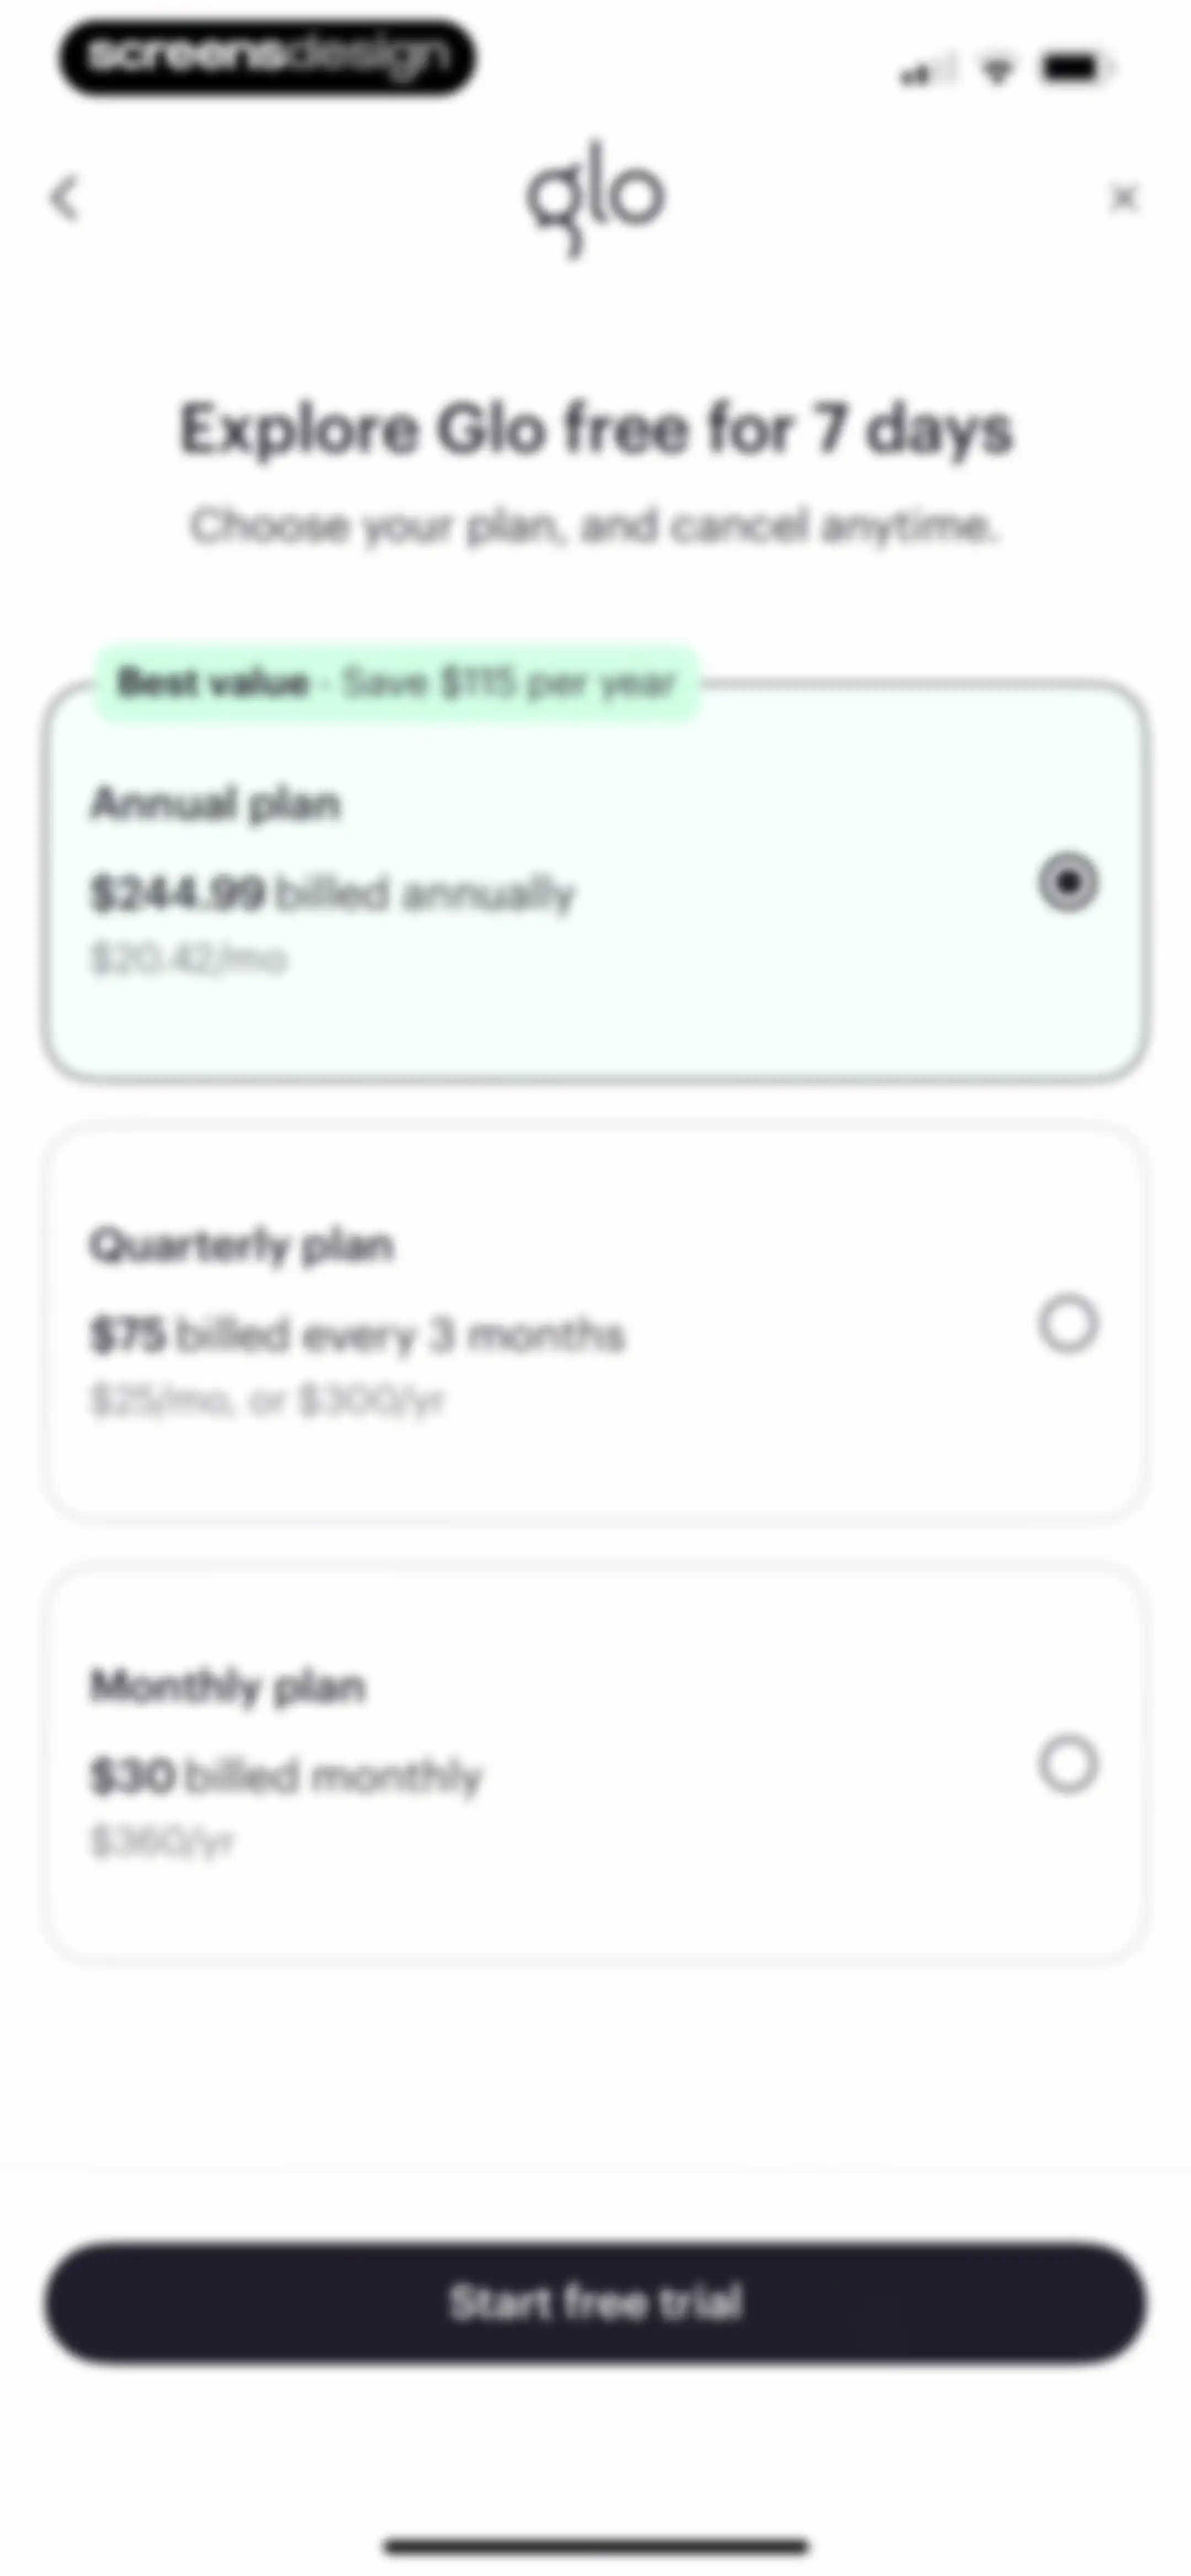Select the Annual plan radio button
1191x2576 pixels.
[1068, 882]
